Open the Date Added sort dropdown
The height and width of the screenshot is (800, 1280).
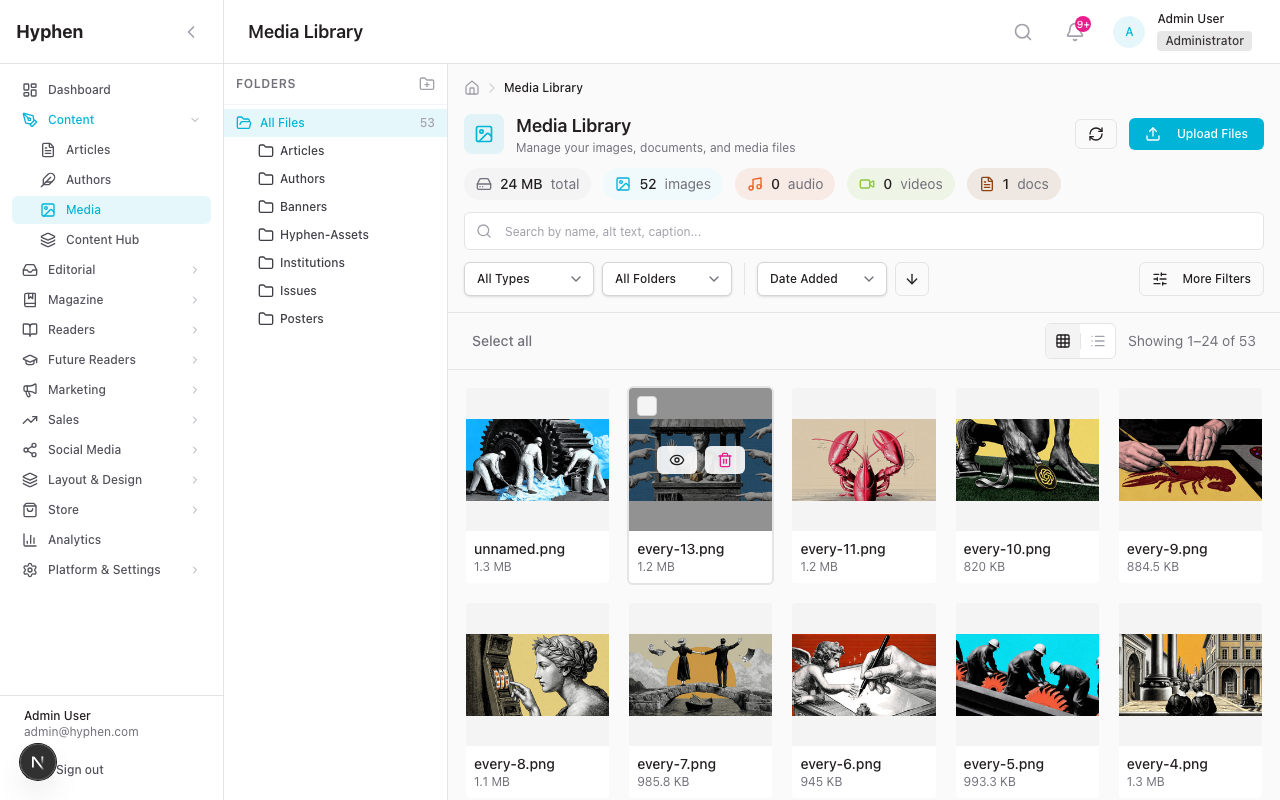point(822,279)
